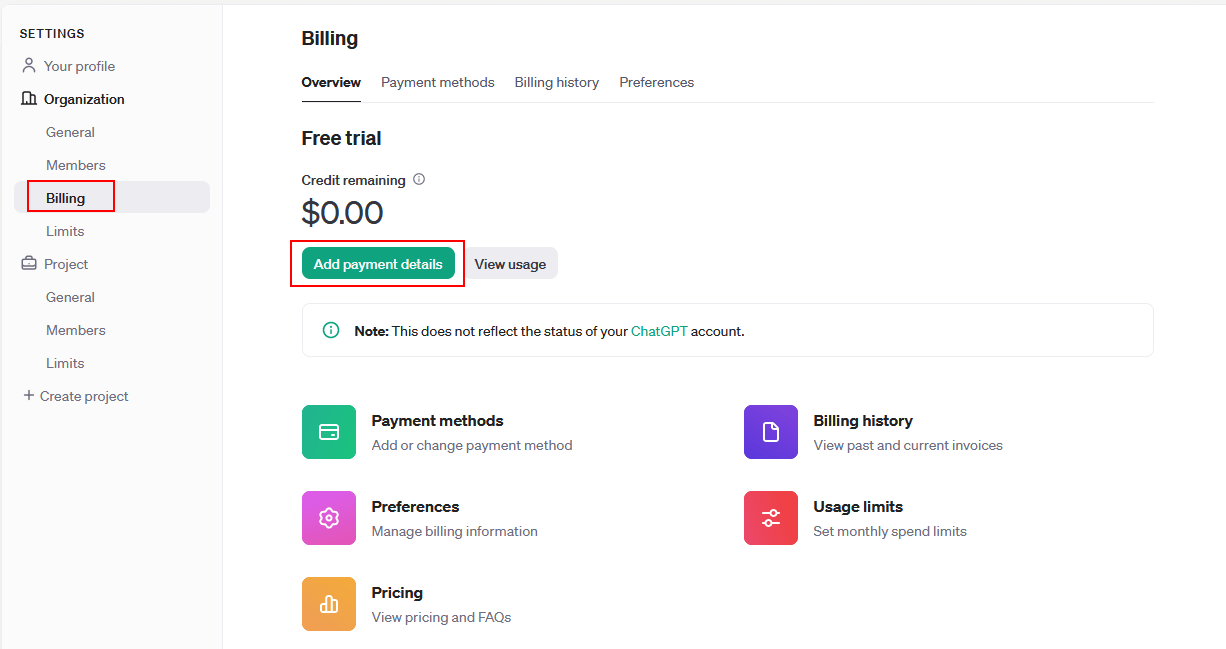
Task: Click the red Usage limits sliders icon
Action: tap(770, 518)
